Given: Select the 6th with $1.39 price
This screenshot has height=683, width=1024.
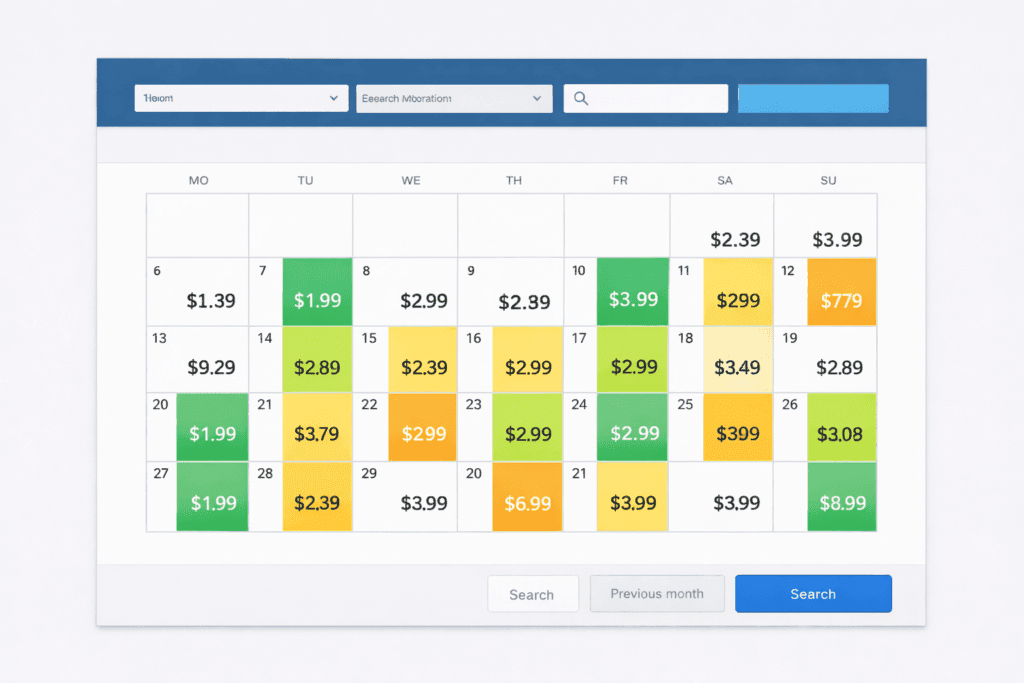Looking at the screenshot, I should [x=210, y=300].
